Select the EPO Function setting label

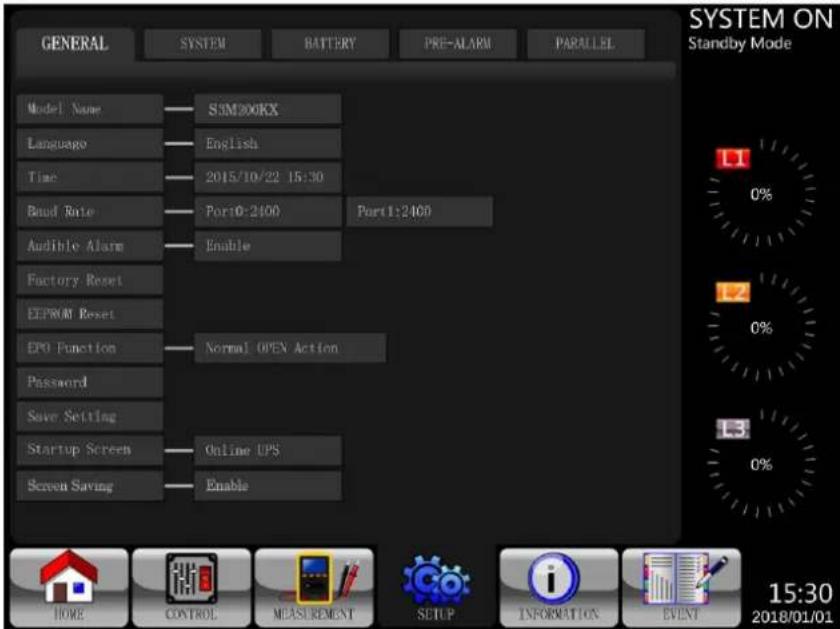pos(89,348)
